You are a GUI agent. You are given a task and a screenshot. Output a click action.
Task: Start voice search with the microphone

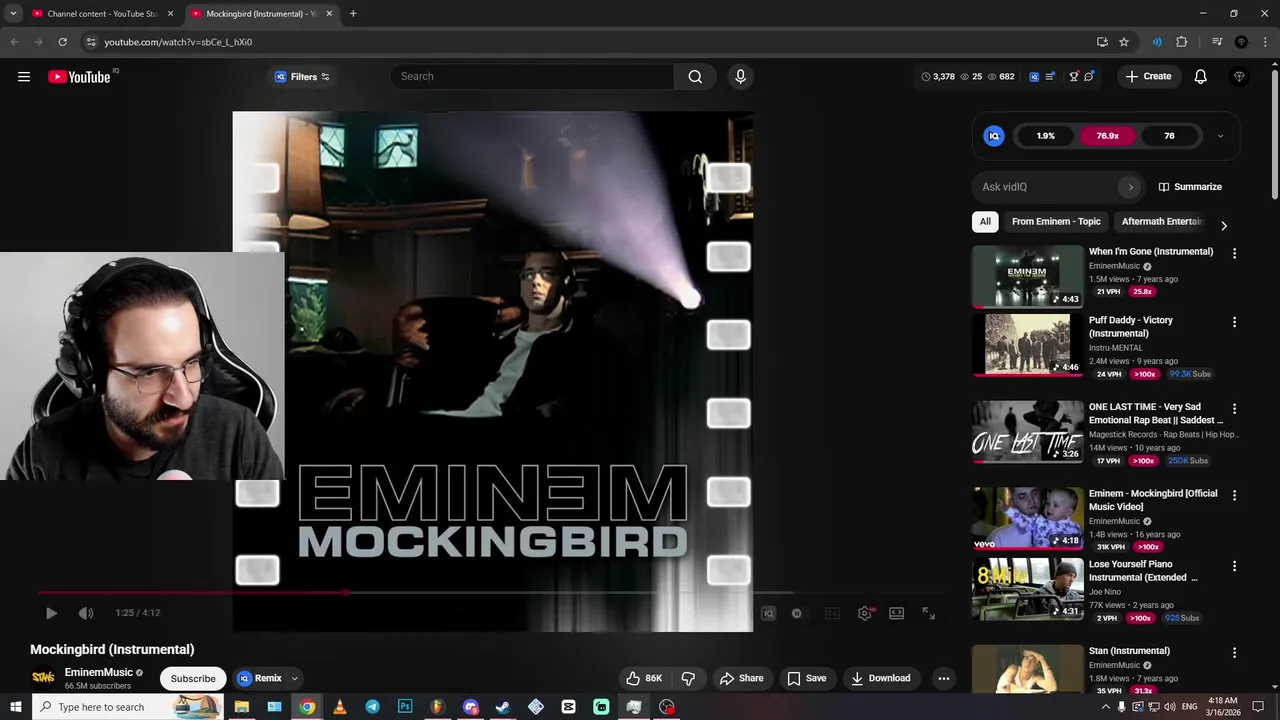[740, 77]
